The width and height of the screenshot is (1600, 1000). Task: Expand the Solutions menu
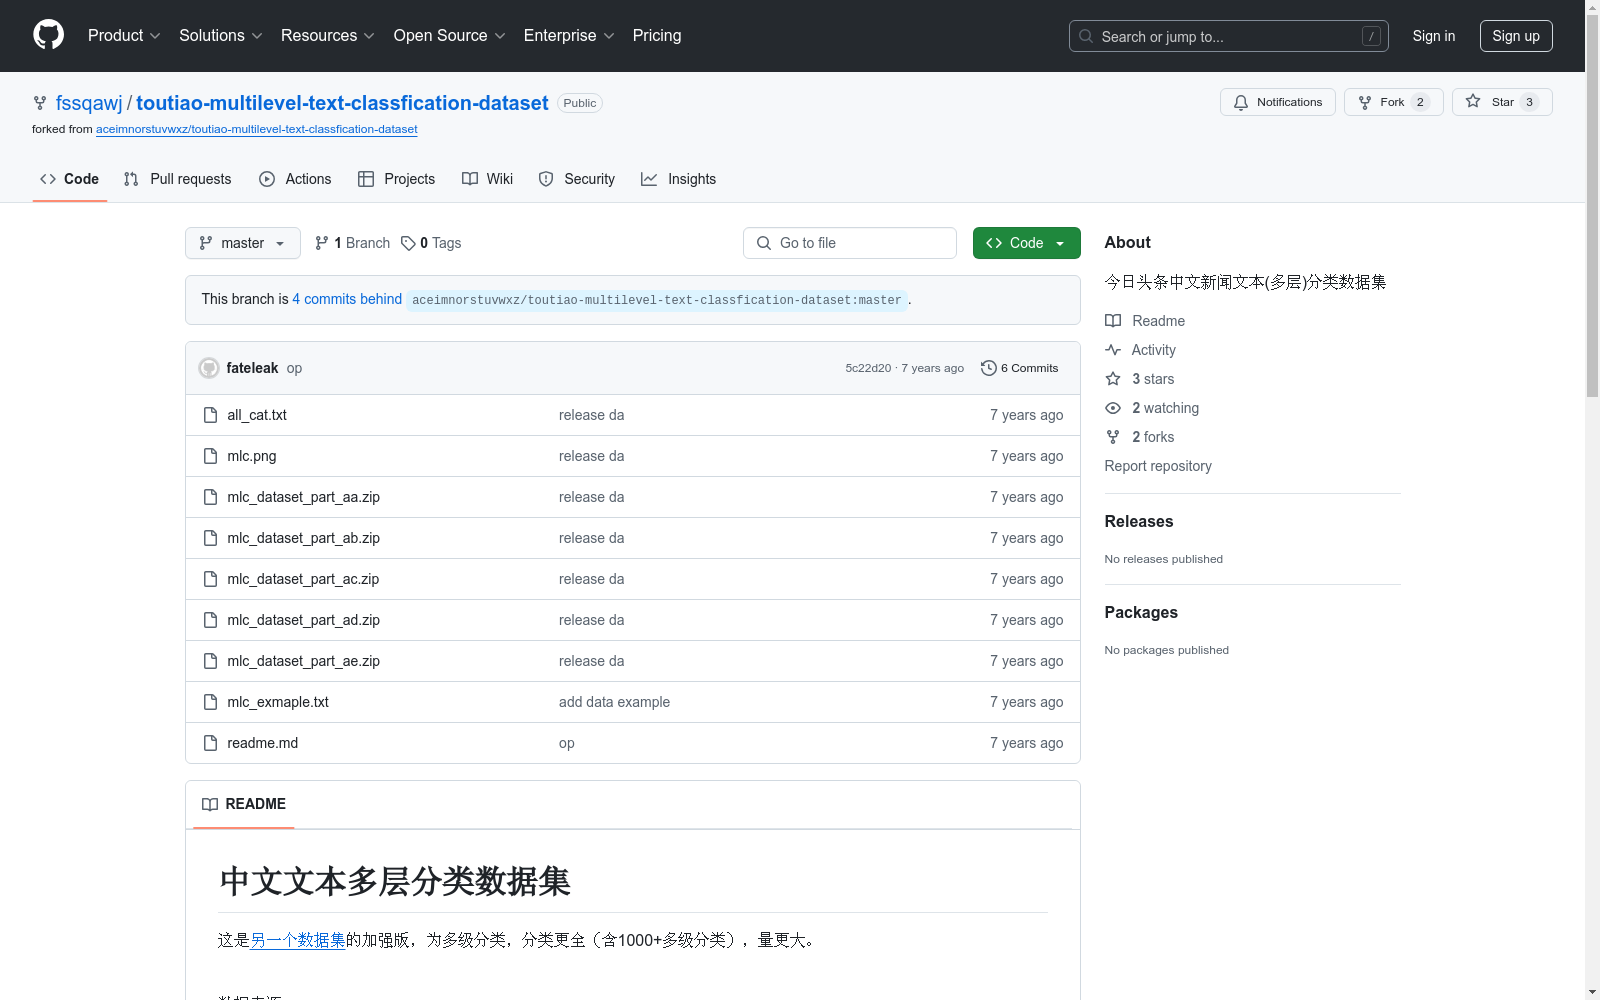click(x=221, y=35)
